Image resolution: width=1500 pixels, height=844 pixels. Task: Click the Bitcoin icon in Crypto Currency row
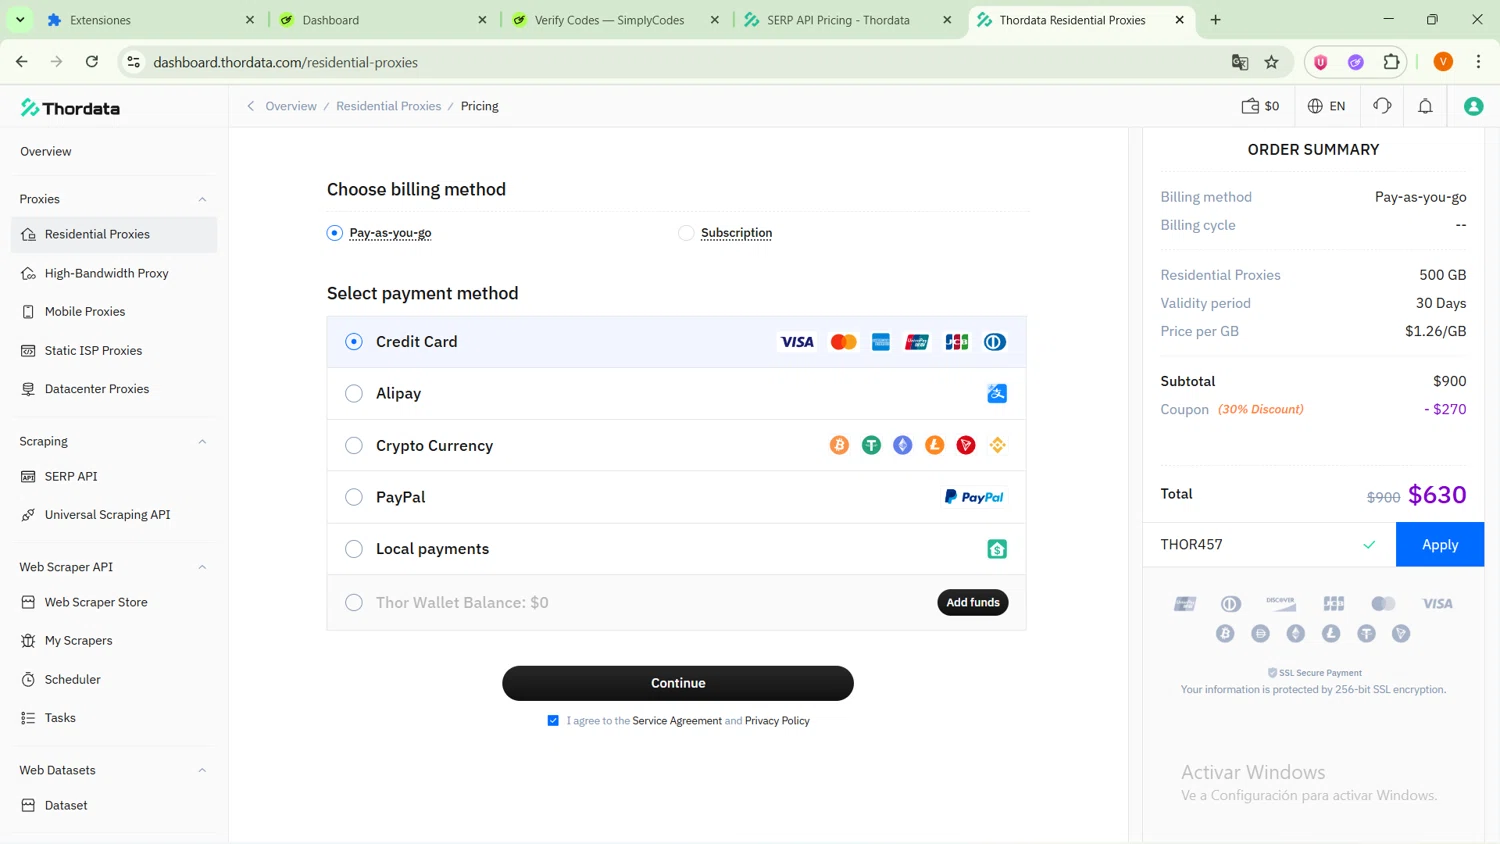(839, 445)
